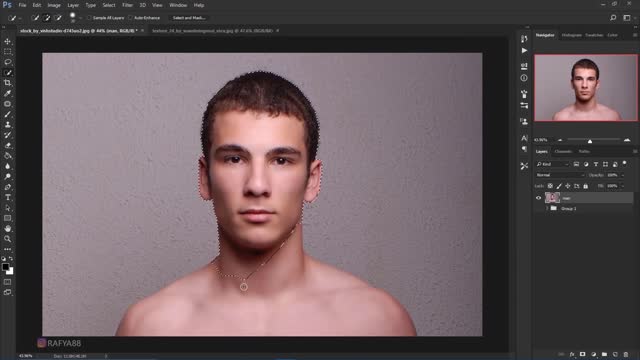Open the File menu
This screenshot has height=360, width=640.
(x=22, y=5)
